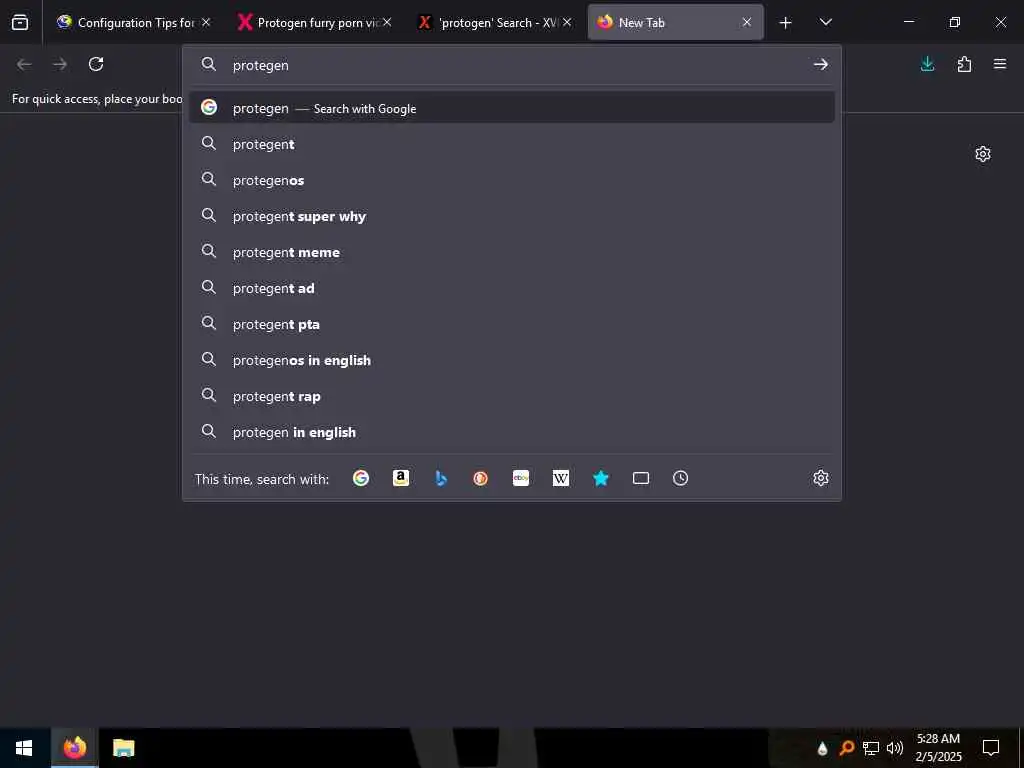Select the 'protegenos' suggestion
The width and height of the screenshot is (1024, 768).
click(x=511, y=180)
